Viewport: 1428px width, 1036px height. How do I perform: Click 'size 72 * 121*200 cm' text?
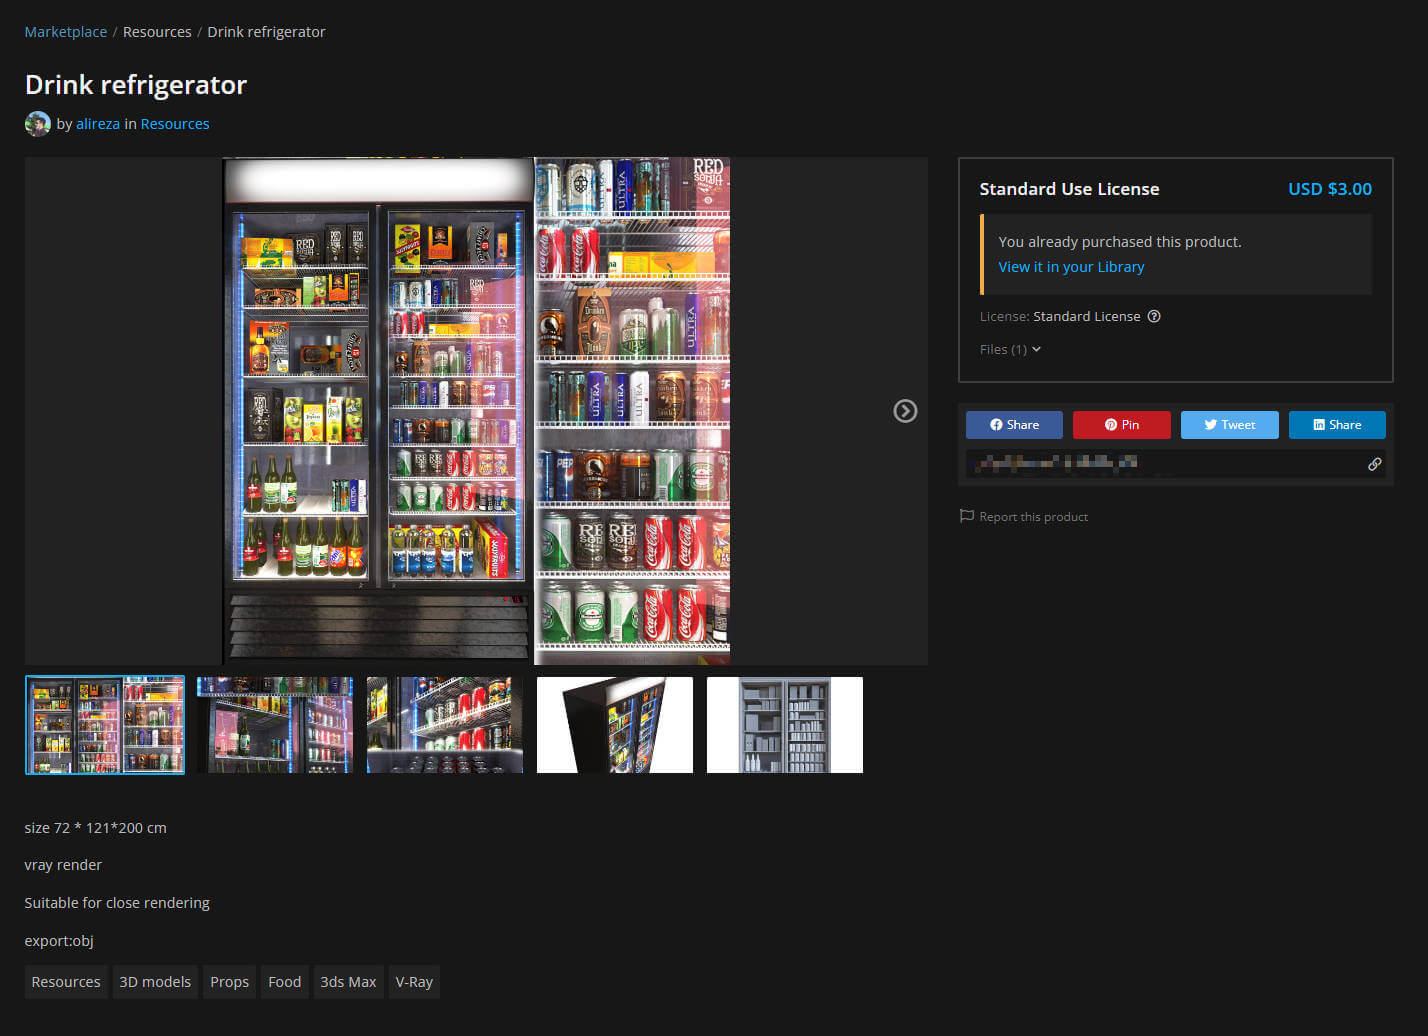click(96, 828)
